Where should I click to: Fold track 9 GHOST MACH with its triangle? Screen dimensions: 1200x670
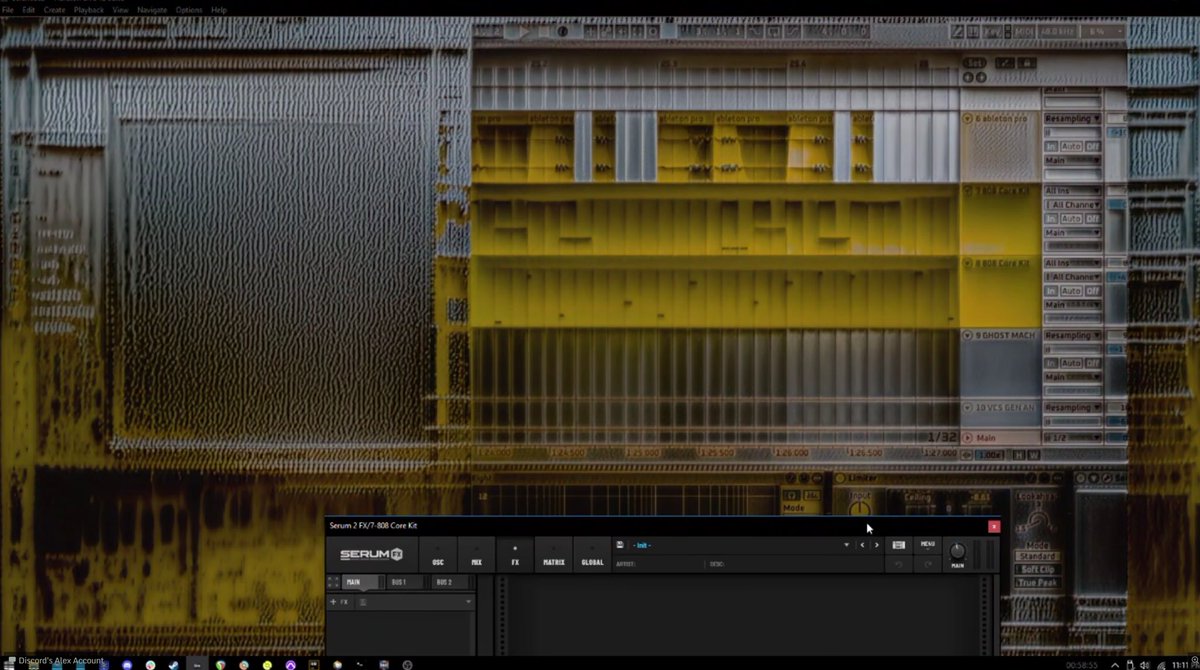tap(967, 335)
